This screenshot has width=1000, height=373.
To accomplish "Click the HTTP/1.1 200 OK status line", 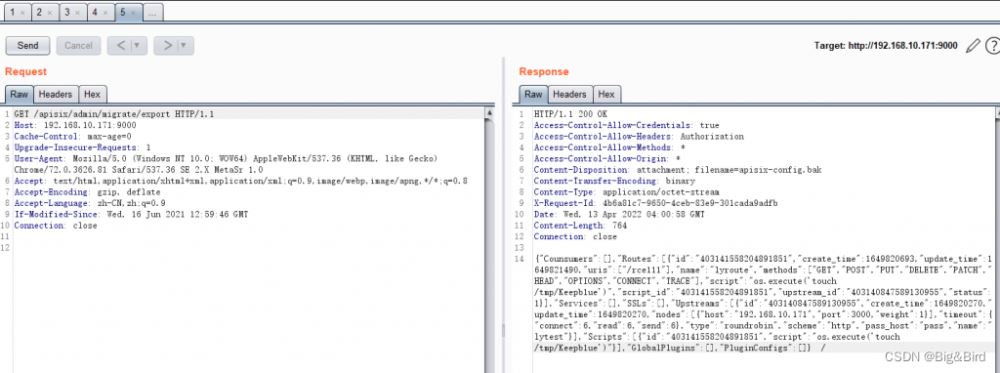I will click(x=571, y=114).
